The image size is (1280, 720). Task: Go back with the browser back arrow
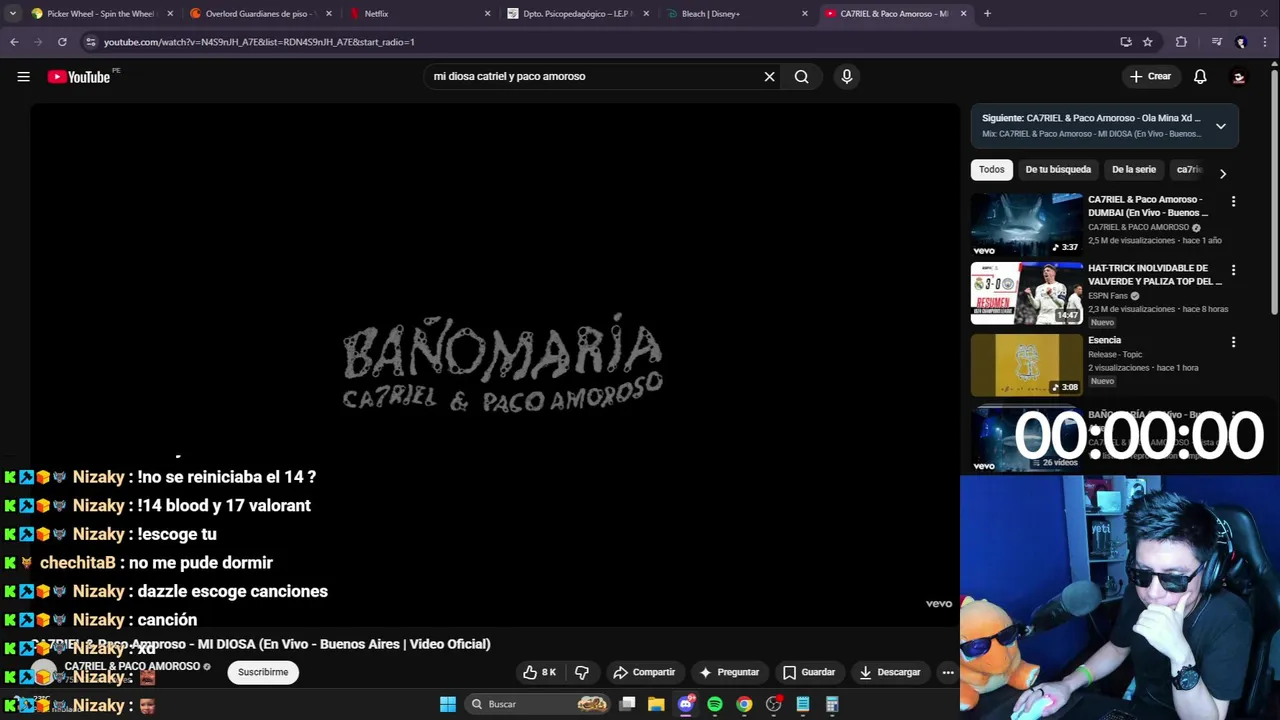coord(14,42)
